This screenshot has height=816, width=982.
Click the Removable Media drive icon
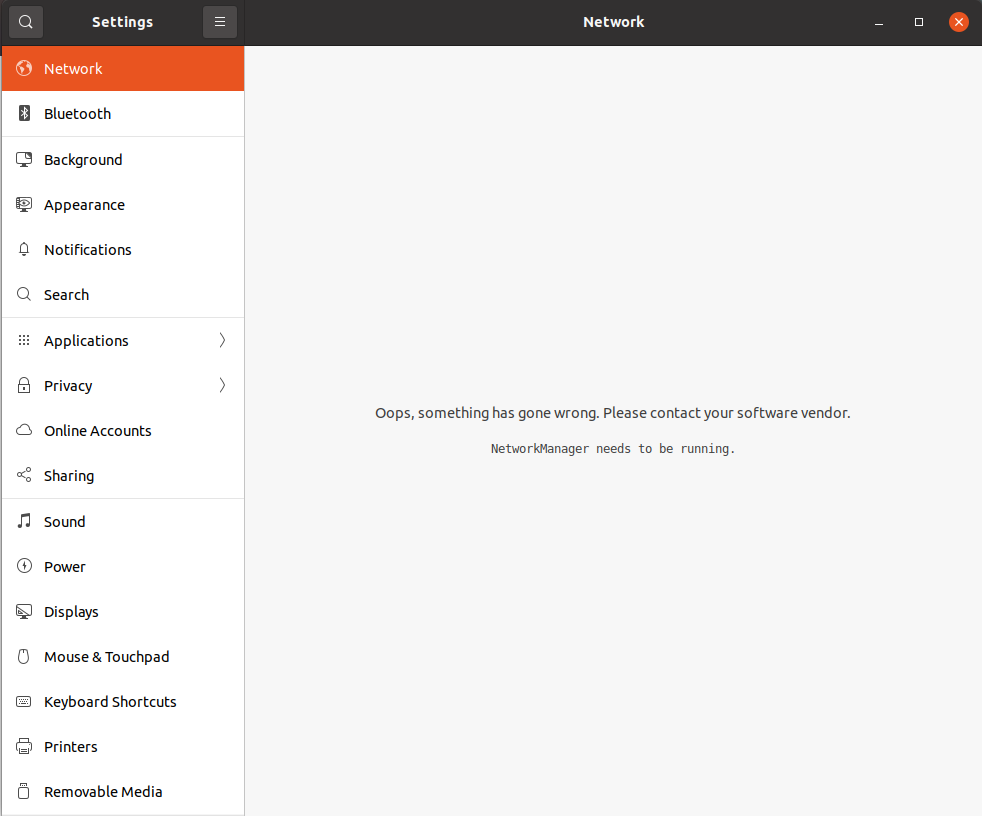click(24, 791)
